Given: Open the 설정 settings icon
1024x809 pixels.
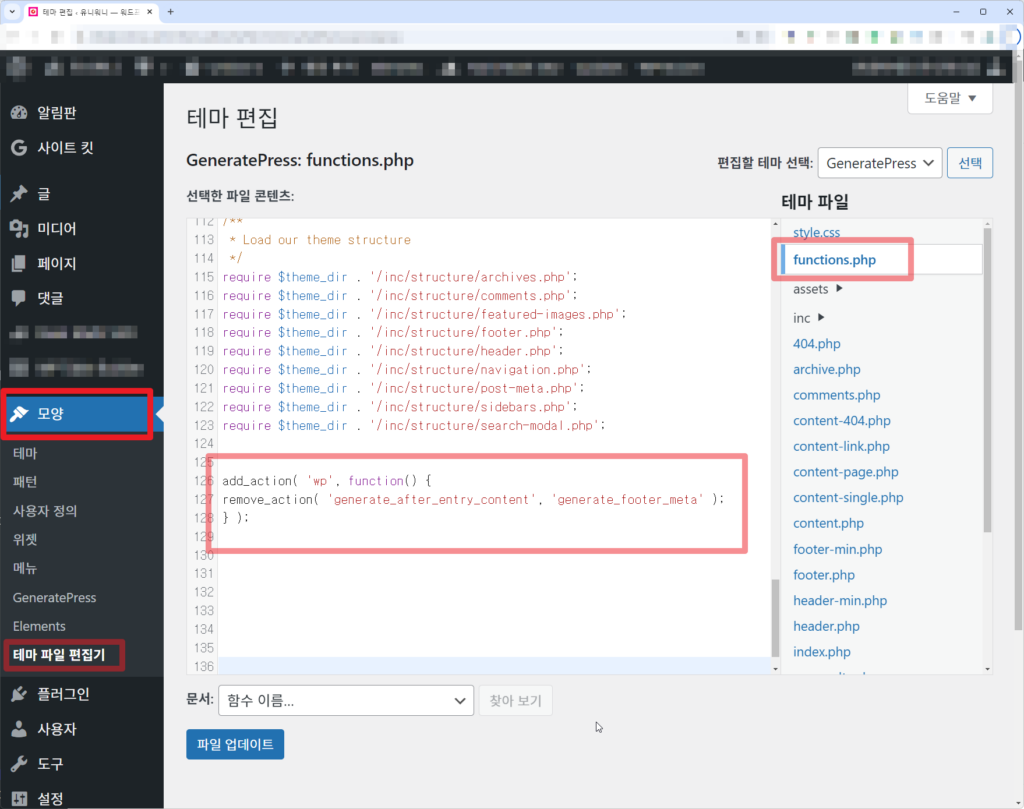Looking at the screenshot, I should 19,799.
